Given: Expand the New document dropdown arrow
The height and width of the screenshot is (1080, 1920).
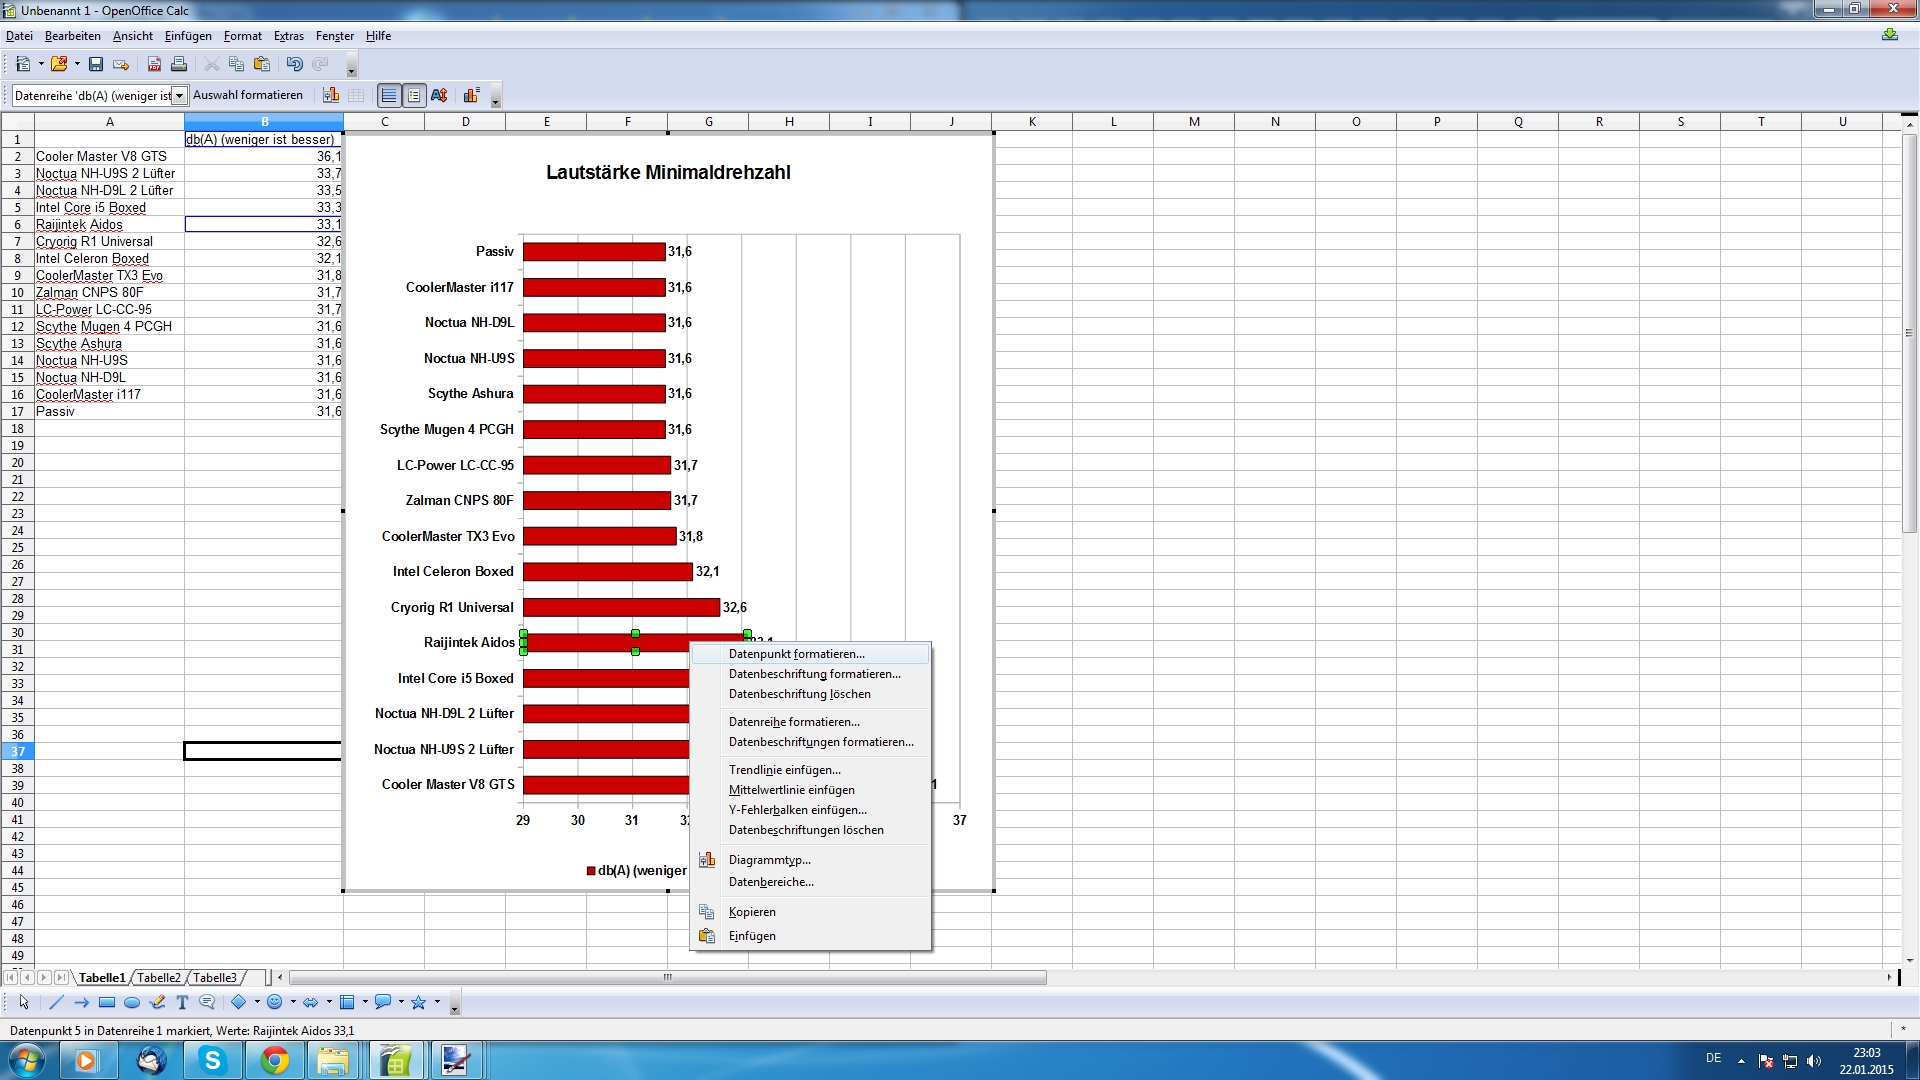Looking at the screenshot, I should (x=41, y=64).
